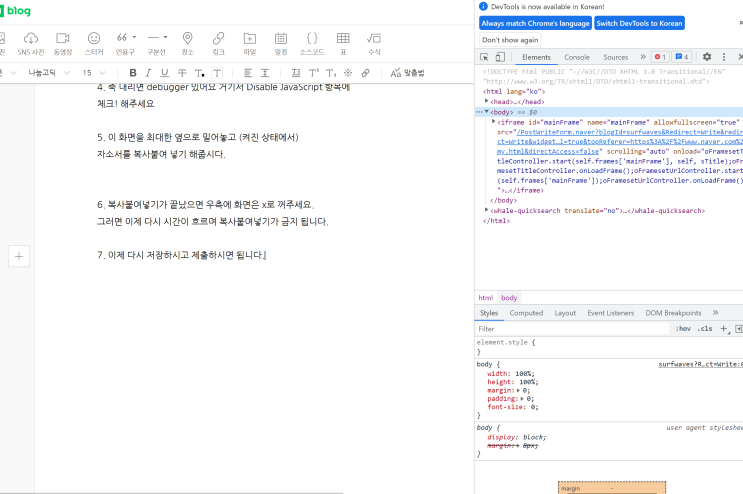This screenshot has height=494, width=743.
Task: Open the error count badge
Action: point(660,57)
